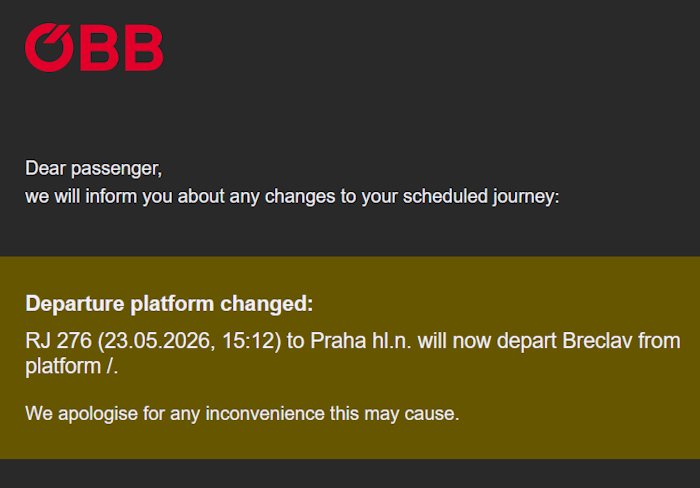Click the word 'changed:' in the bold heading
The height and width of the screenshot is (488, 700).
(x=267, y=304)
